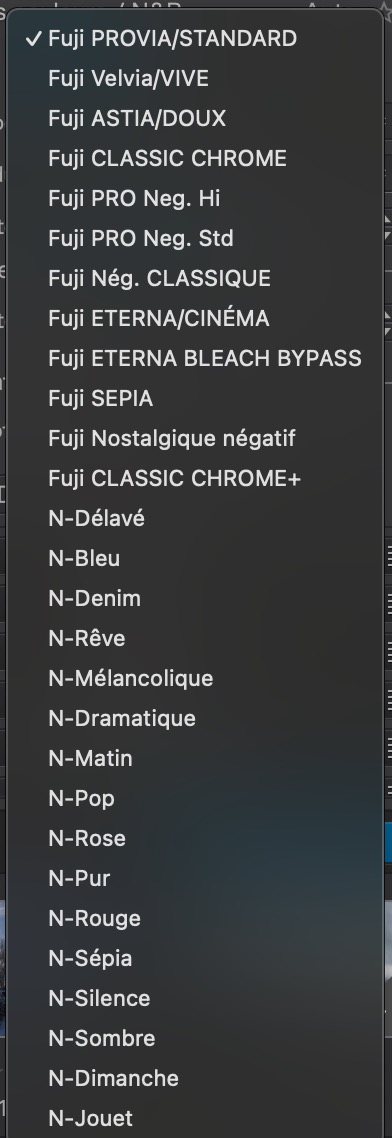Pick Fuji Nég. CLASSIQUE profile
The height and width of the screenshot is (1138, 392).
click(x=195, y=278)
